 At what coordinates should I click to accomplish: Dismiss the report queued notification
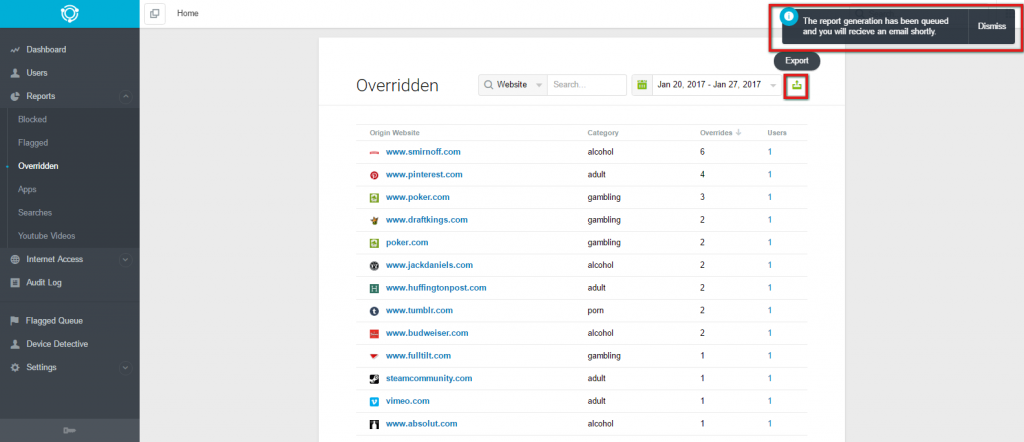point(991,26)
